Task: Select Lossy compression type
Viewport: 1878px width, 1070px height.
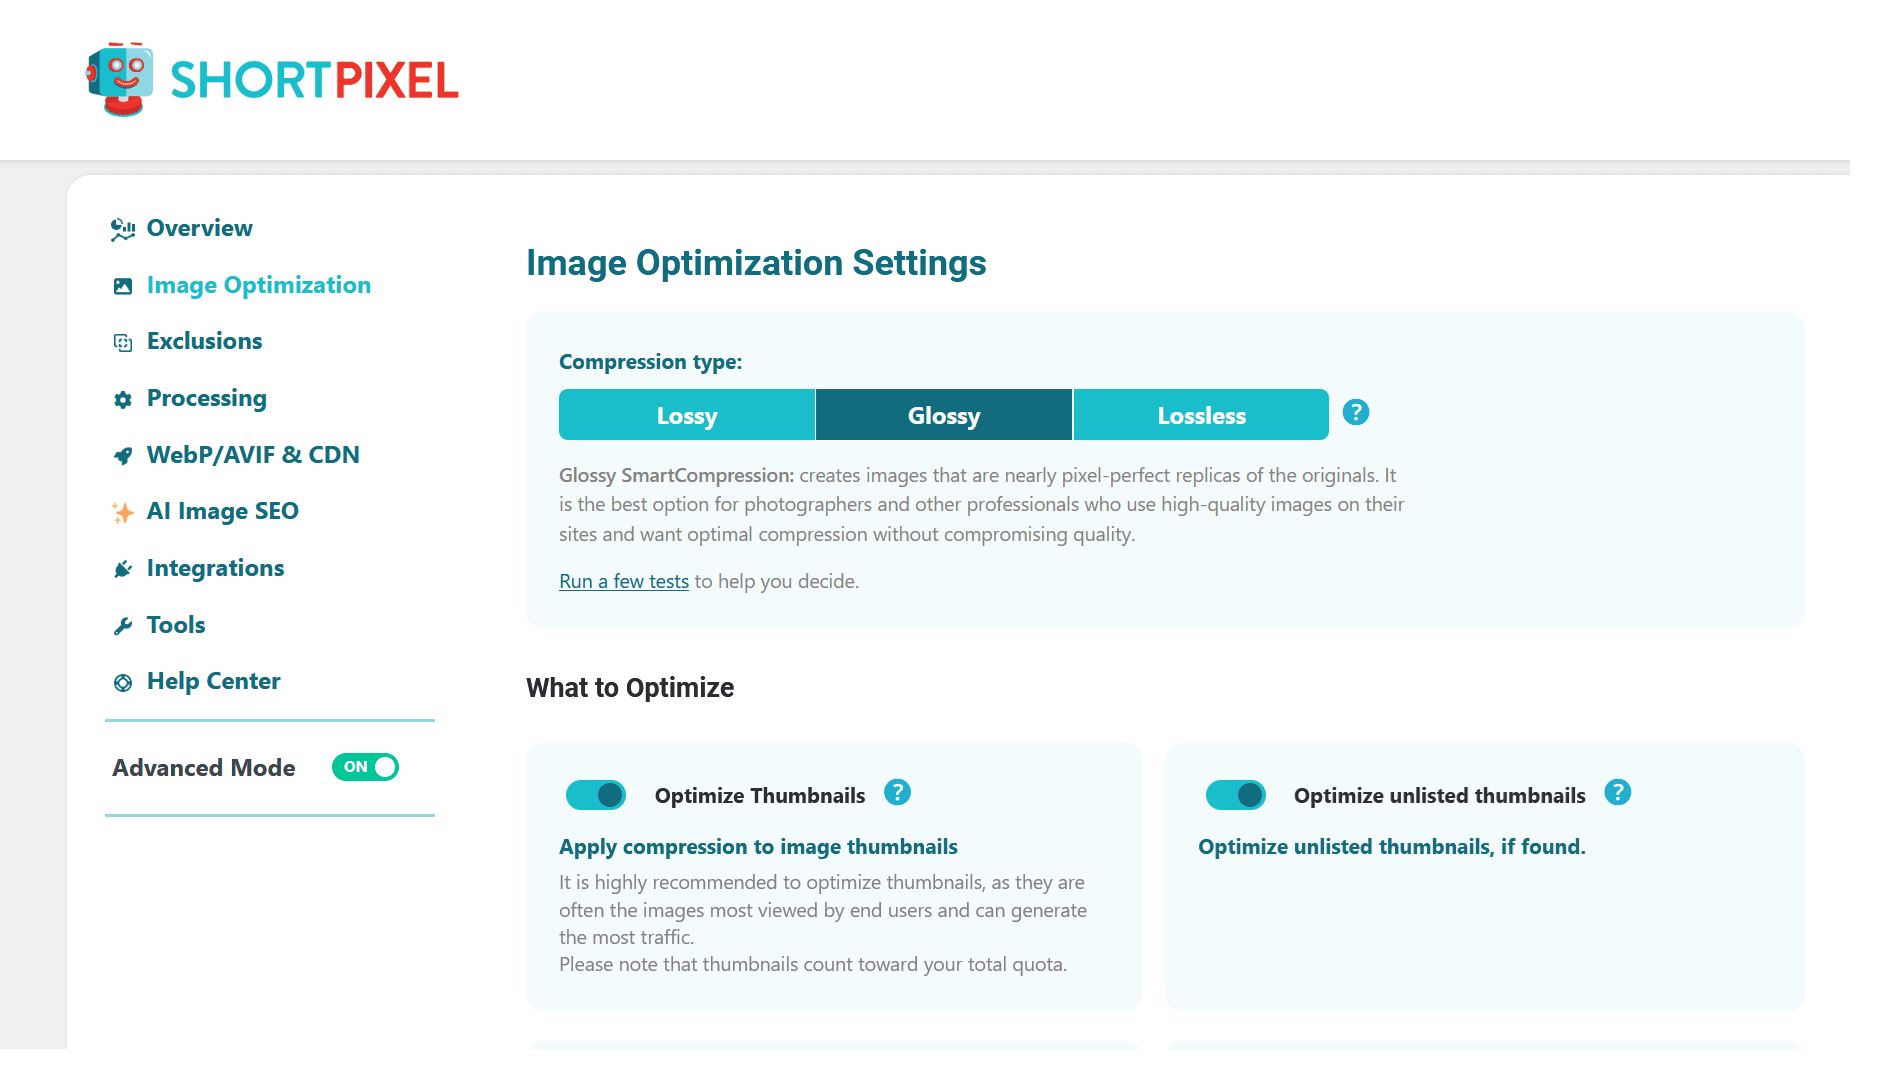Action: 687,415
